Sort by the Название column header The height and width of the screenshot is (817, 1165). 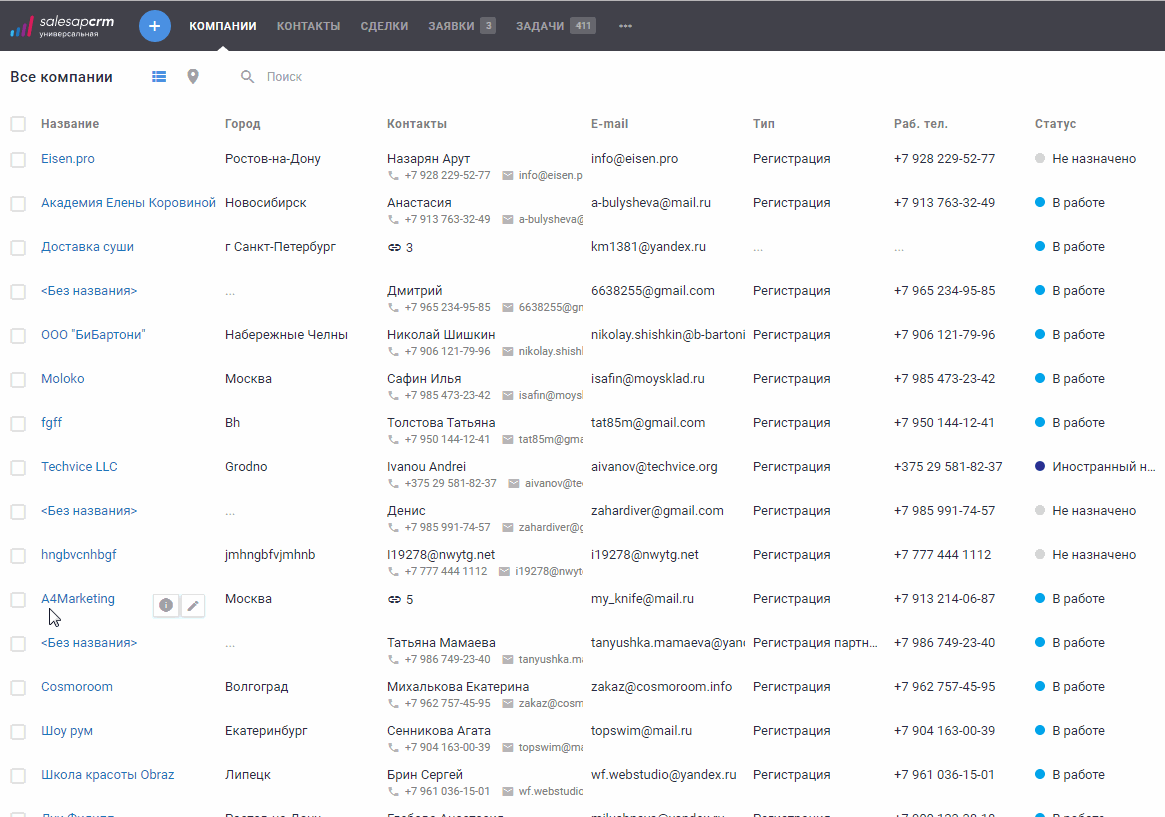click(x=70, y=124)
